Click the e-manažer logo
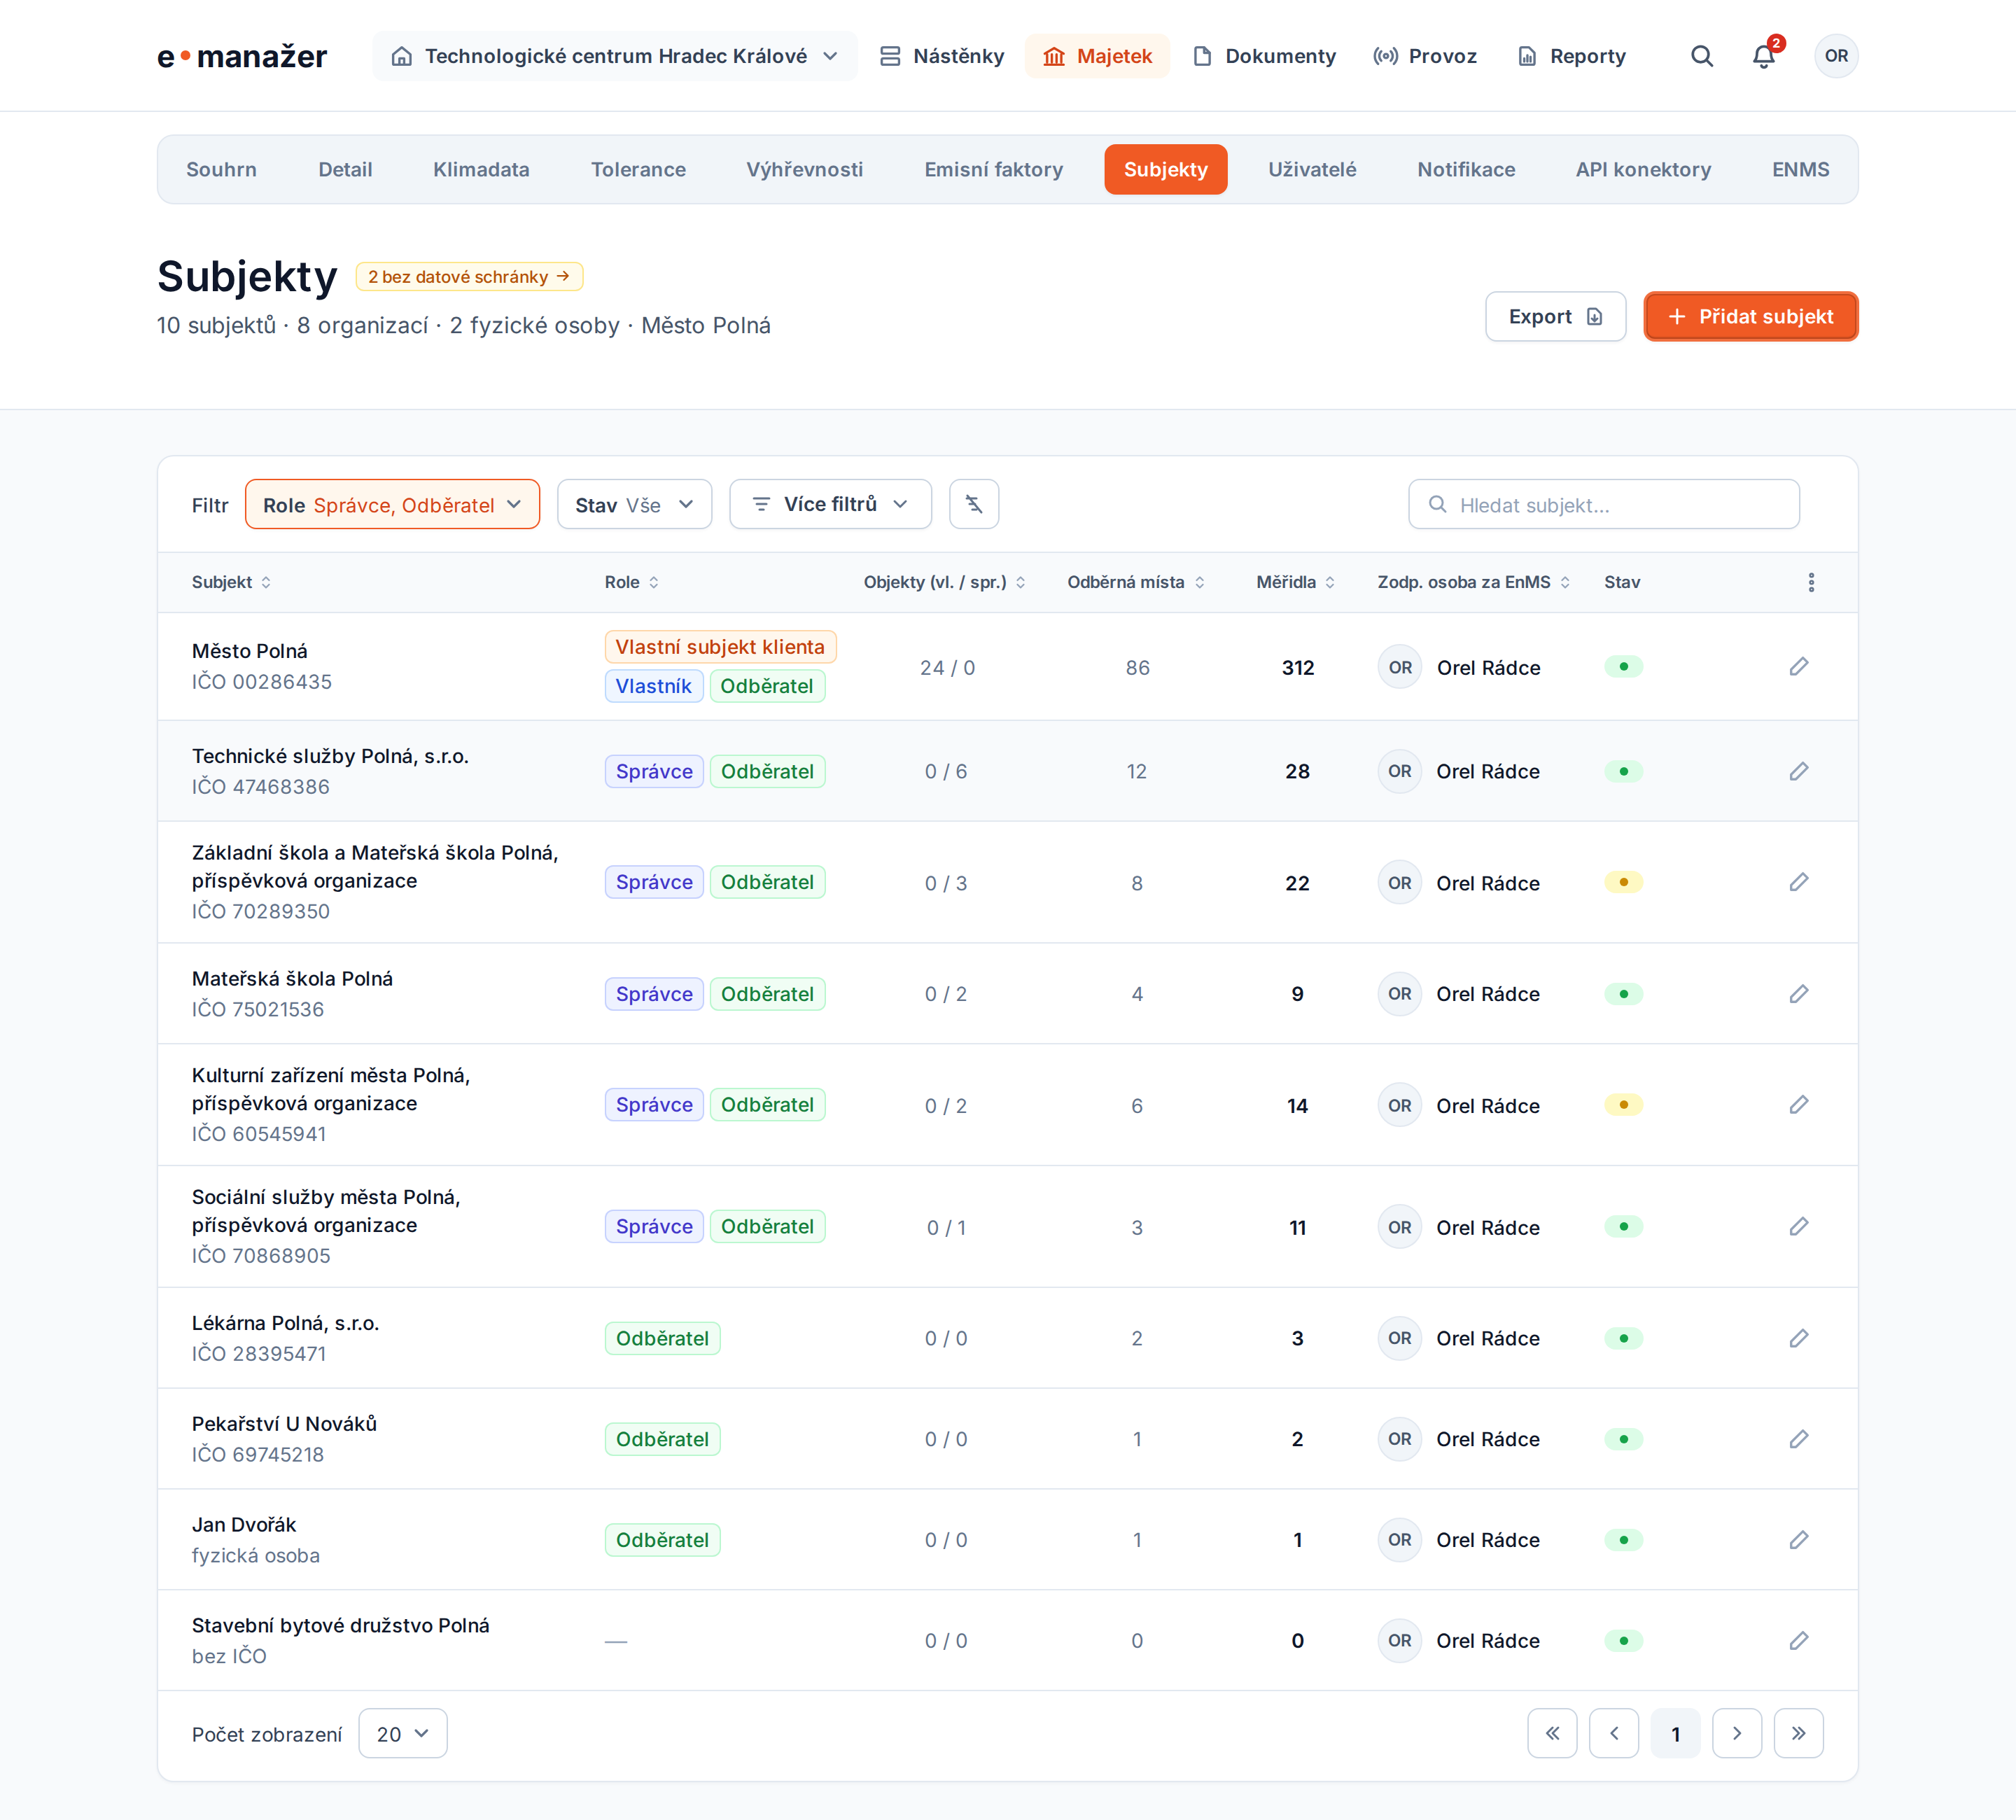The height and width of the screenshot is (1820, 2016). click(x=242, y=56)
